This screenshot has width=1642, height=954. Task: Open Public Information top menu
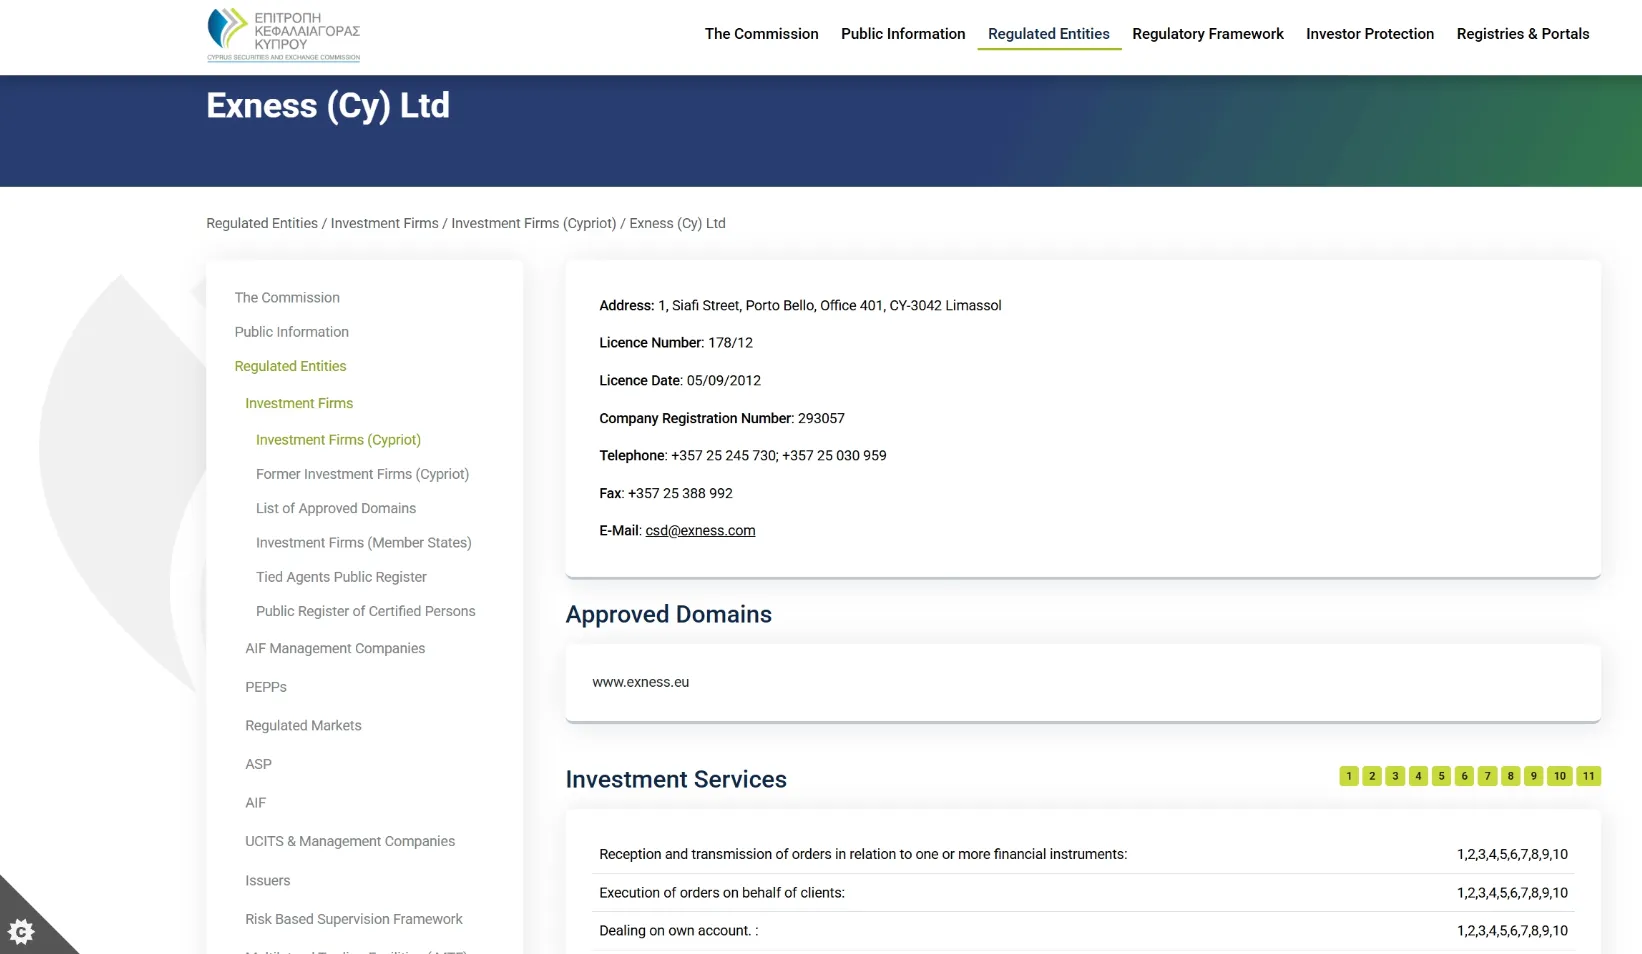(903, 34)
